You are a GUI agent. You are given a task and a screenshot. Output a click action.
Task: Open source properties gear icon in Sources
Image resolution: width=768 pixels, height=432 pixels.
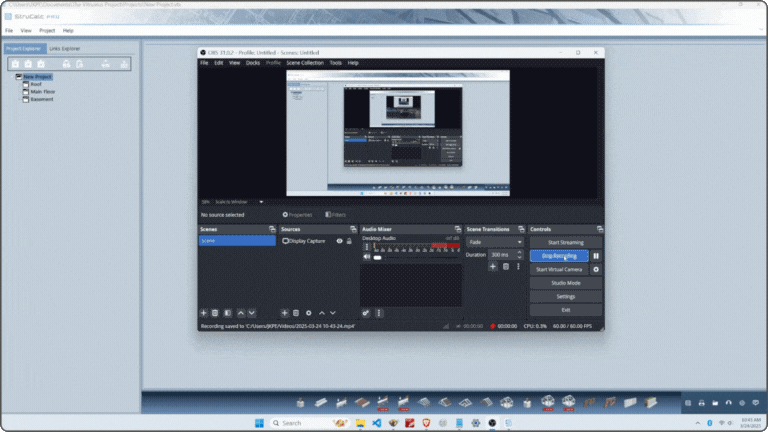click(x=308, y=313)
